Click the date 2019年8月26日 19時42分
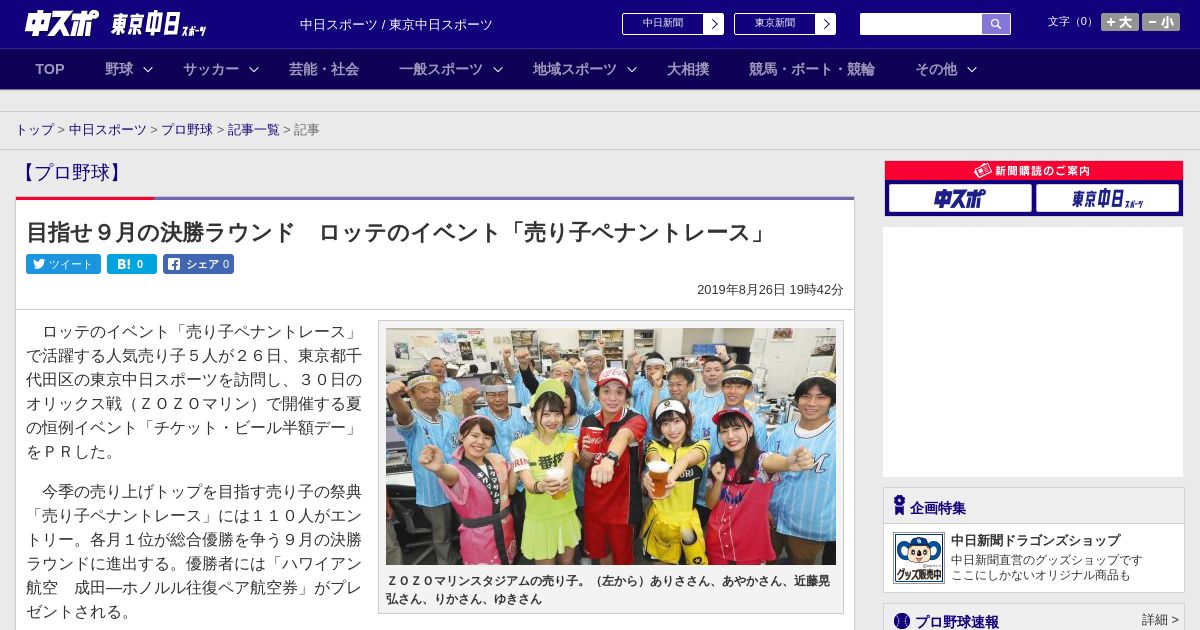1200x630 pixels. click(x=770, y=290)
